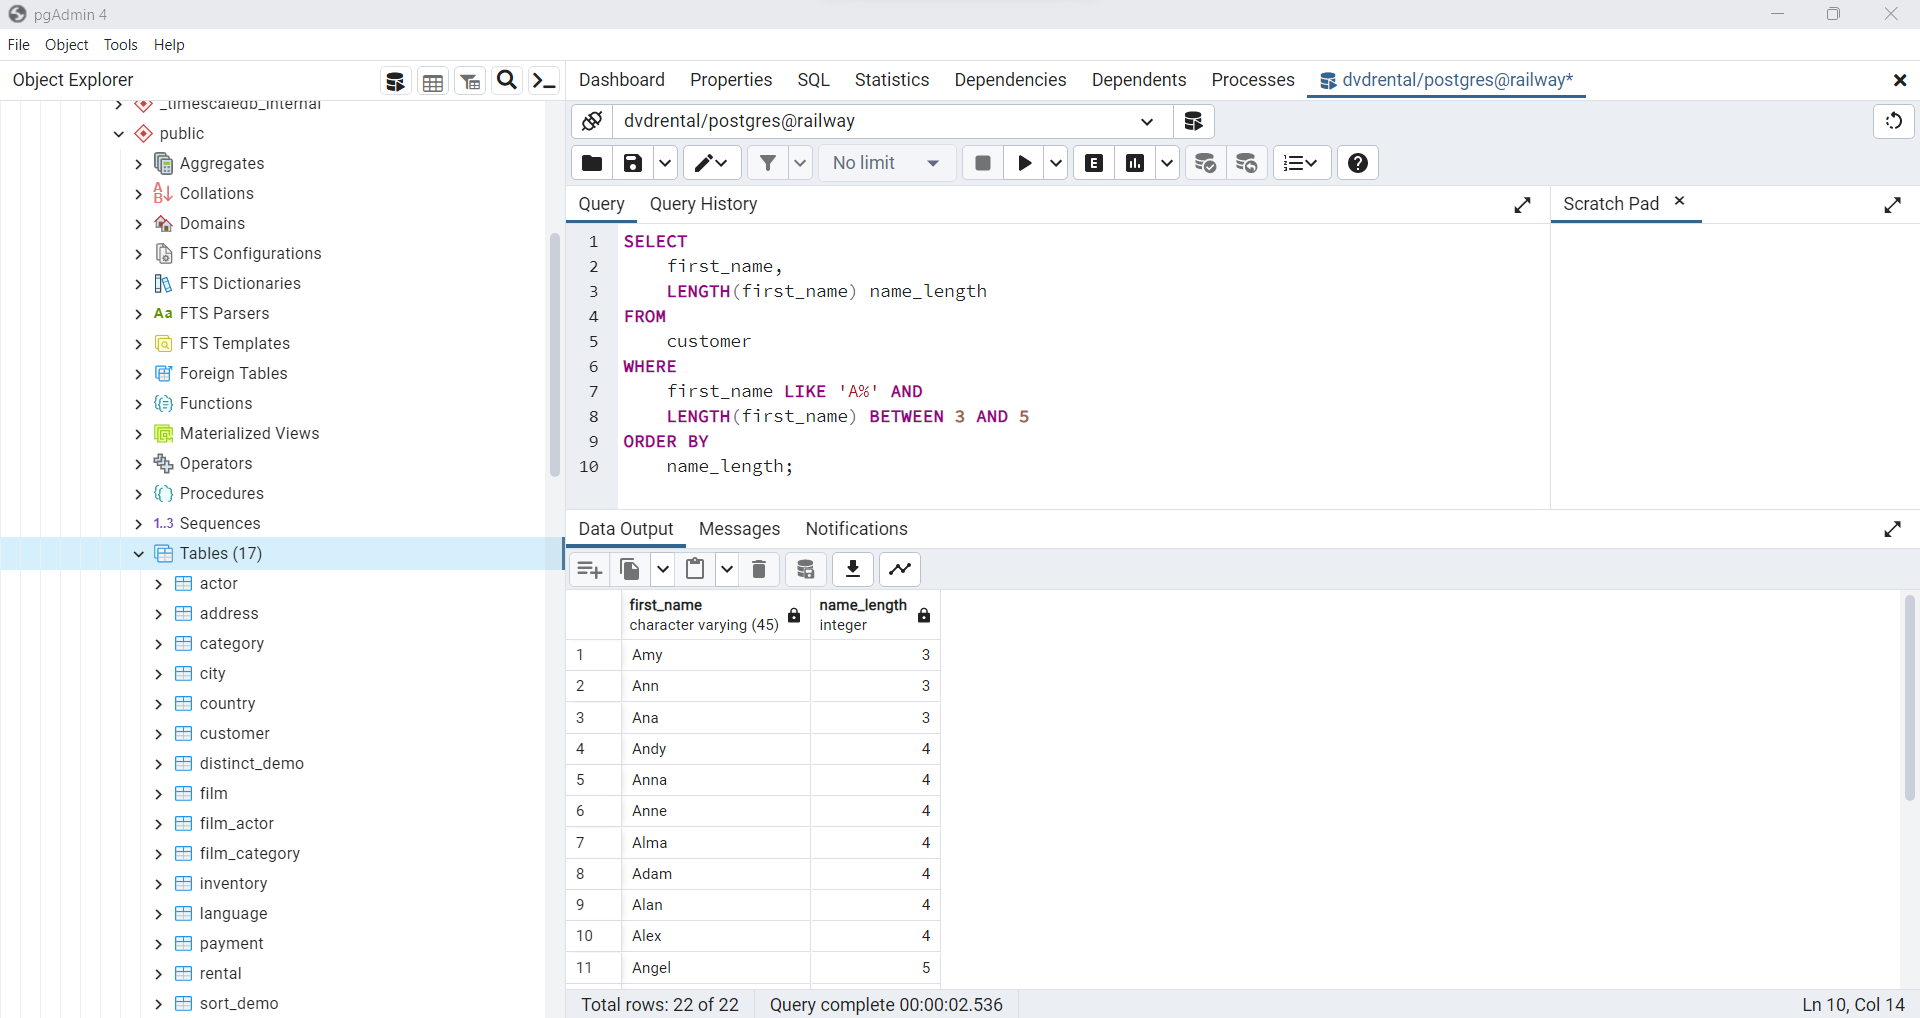Image resolution: width=1920 pixels, height=1018 pixels.
Task: Click the View Data table icon
Action: click(433, 81)
